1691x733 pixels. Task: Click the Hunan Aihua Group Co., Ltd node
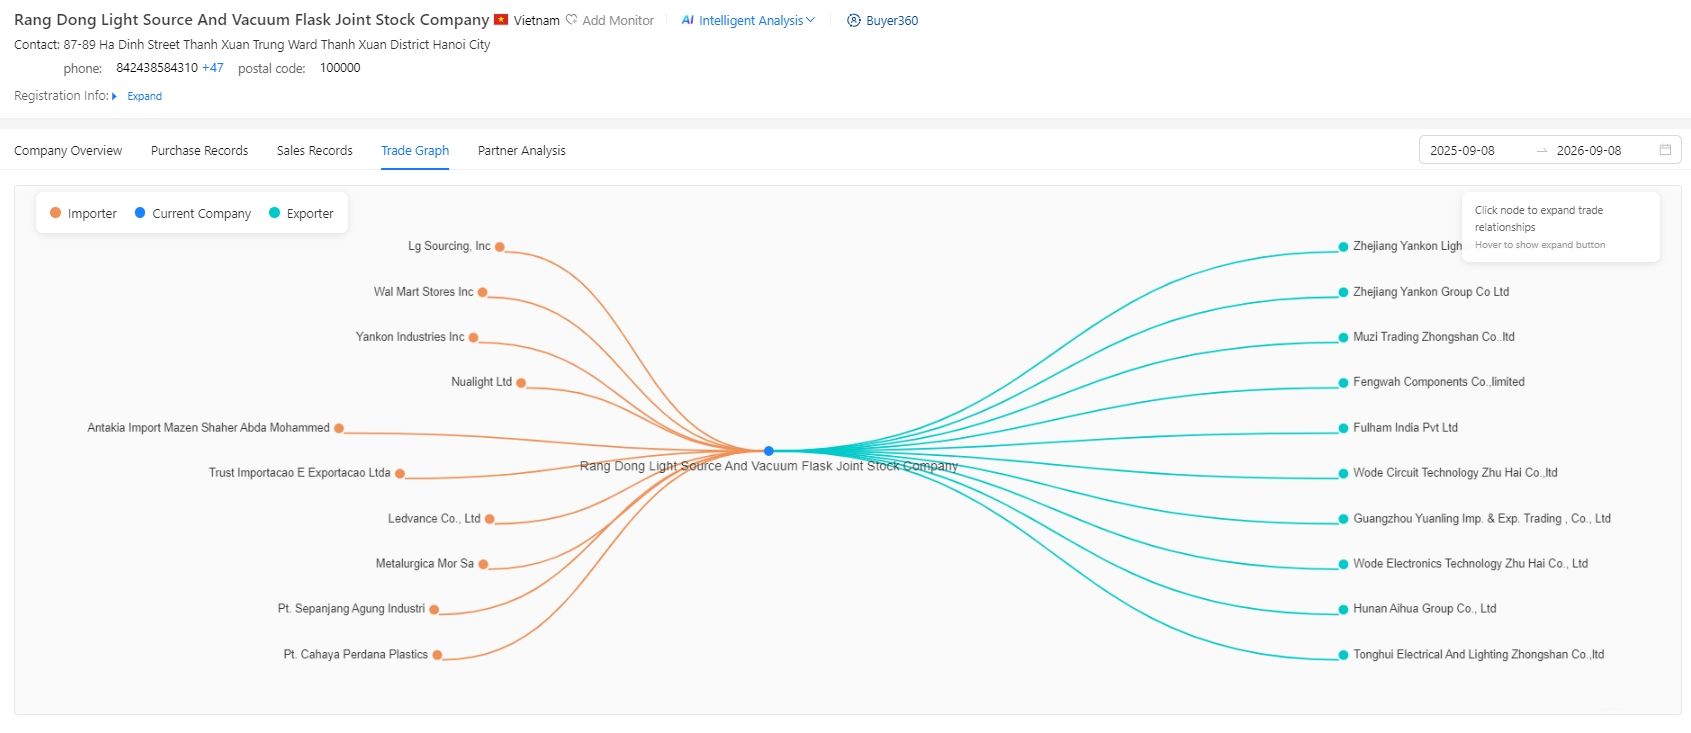[x=1343, y=609]
